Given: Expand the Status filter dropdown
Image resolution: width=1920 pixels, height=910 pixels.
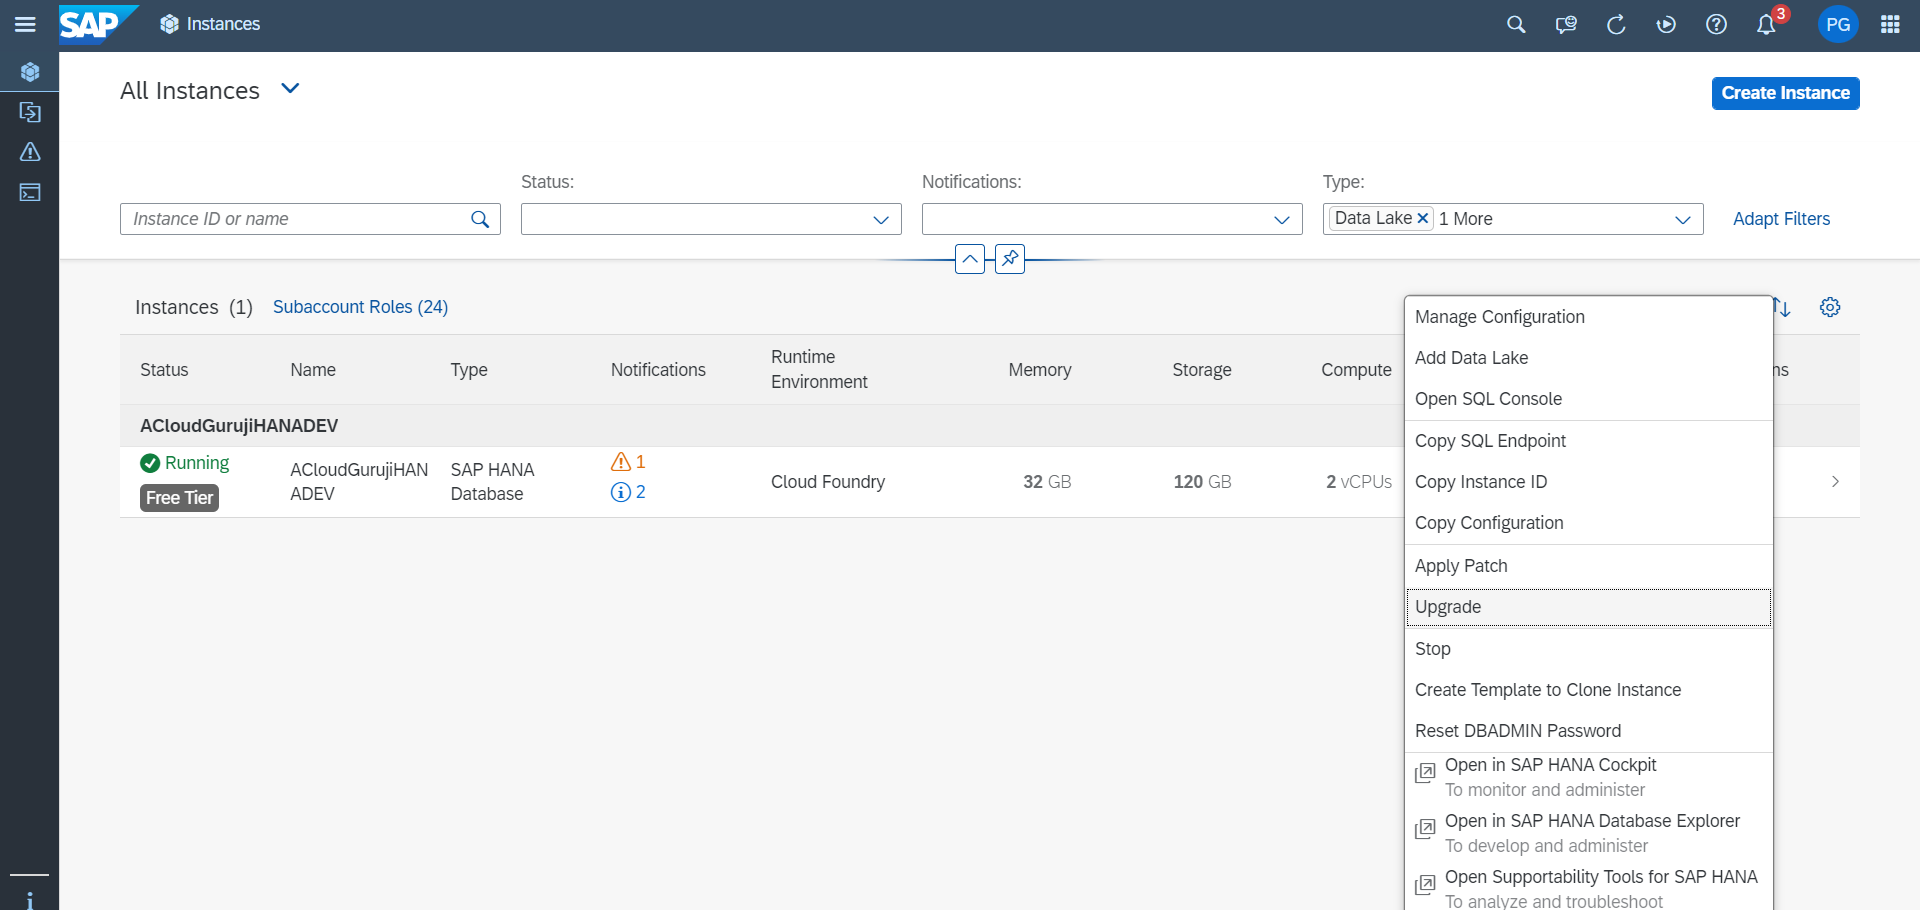Looking at the screenshot, I should [880, 219].
